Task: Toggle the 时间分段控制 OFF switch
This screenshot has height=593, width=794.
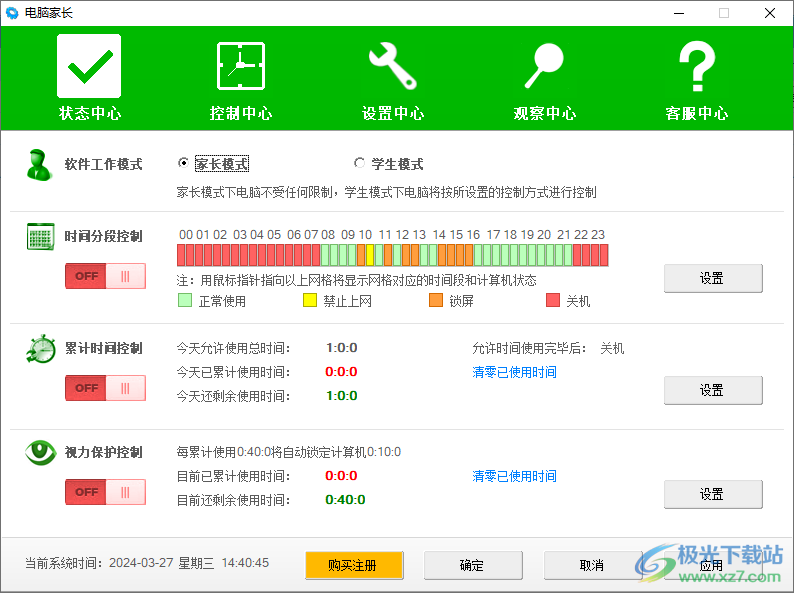Action: pyautogui.click(x=105, y=276)
